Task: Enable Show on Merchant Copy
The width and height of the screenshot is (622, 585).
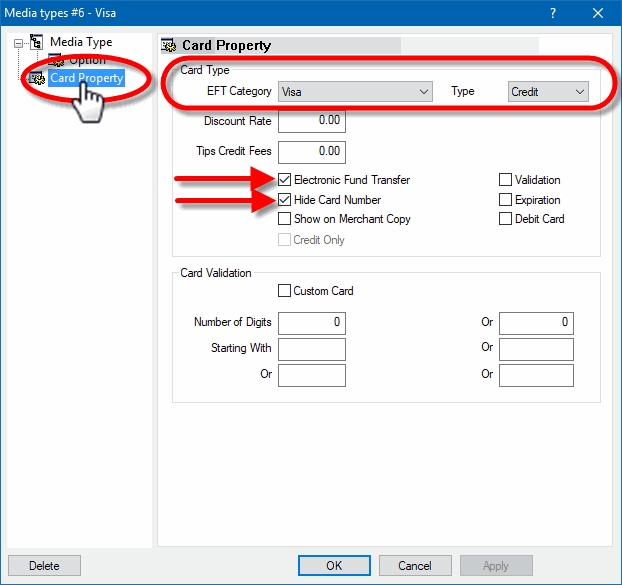Action: tap(285, 219)
